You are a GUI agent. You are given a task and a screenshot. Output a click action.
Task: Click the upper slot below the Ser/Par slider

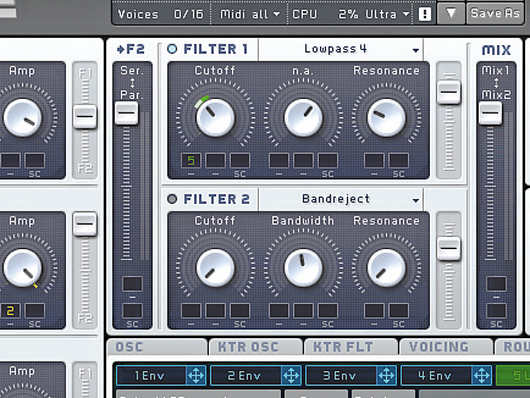pos(132,284)
